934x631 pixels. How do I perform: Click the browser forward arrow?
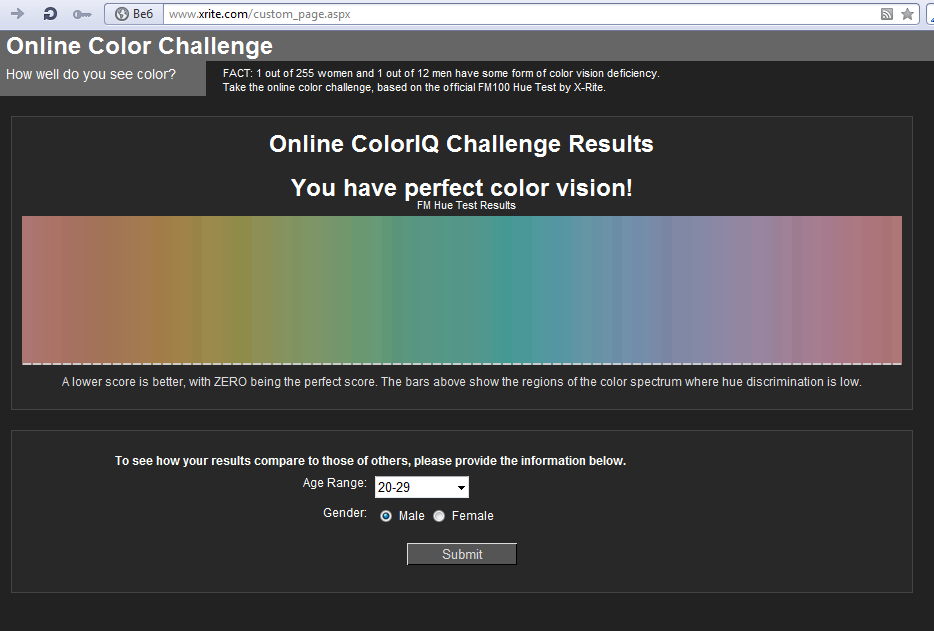(x=17, y=14)
